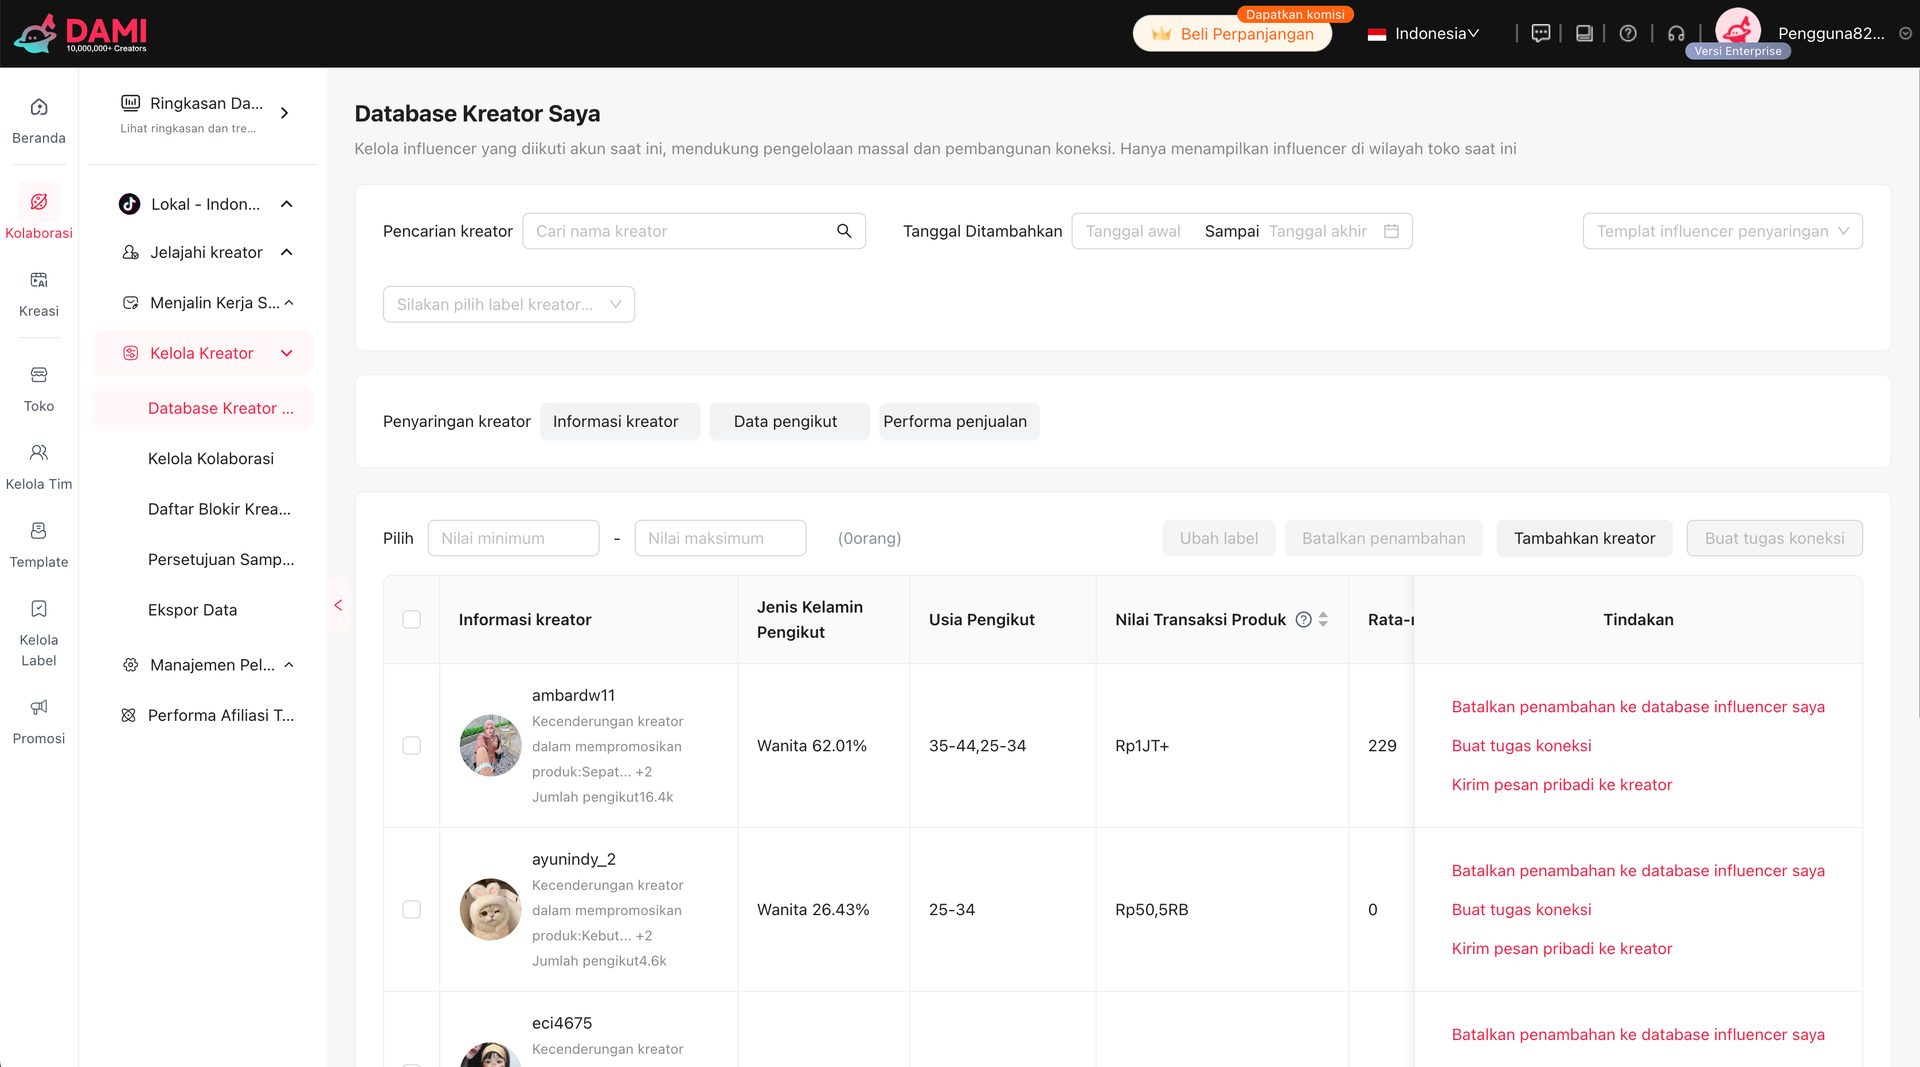Collapse Jelajahi kreator menu
Image resolution: width=1920 pixels, height=1067 pixels.
(287, 252)
